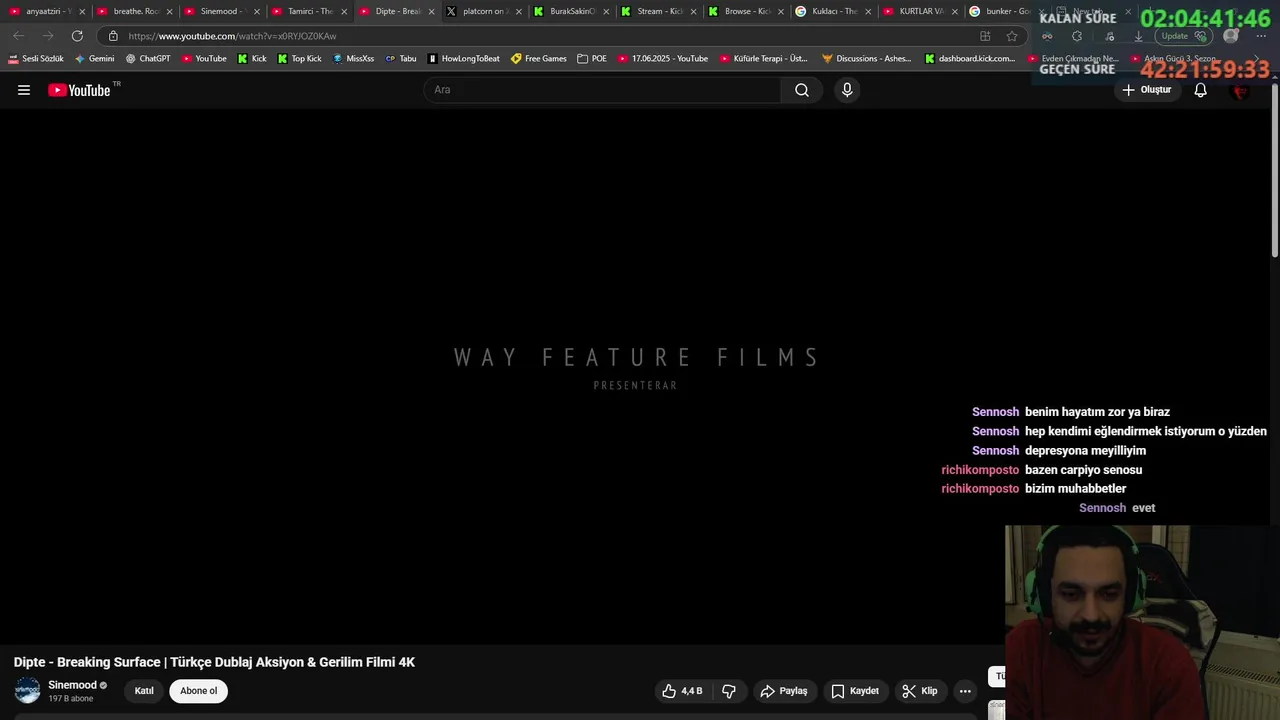Open the MissXss bookmark

353,59
